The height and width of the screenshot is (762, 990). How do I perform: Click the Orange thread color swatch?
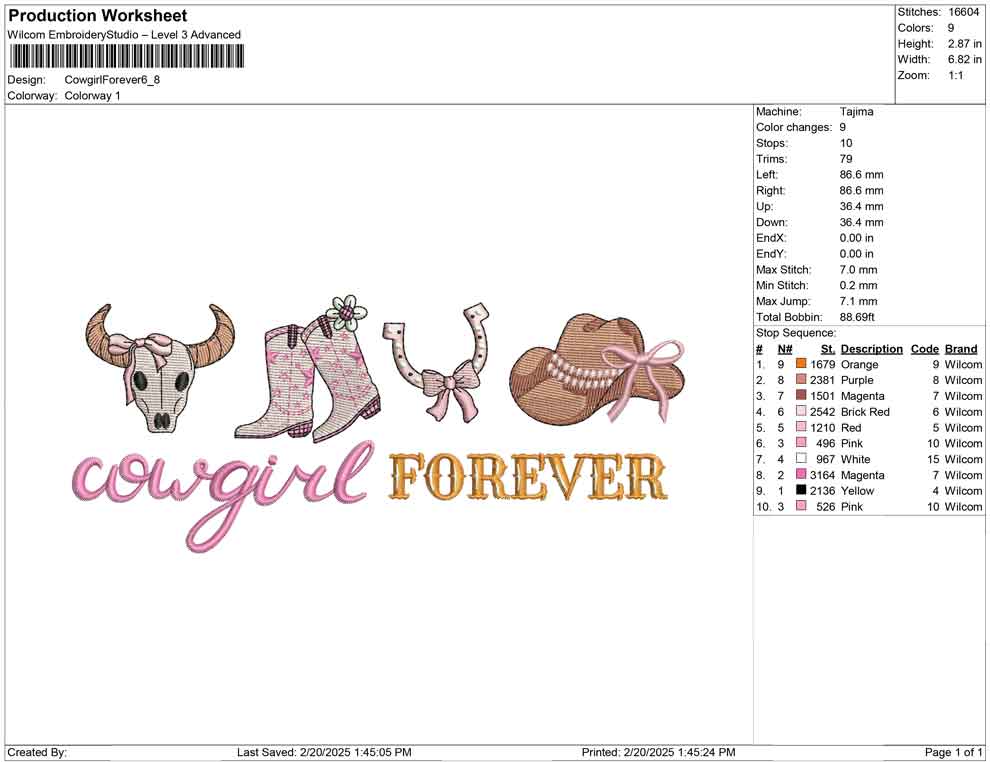[x=800, y=364]
